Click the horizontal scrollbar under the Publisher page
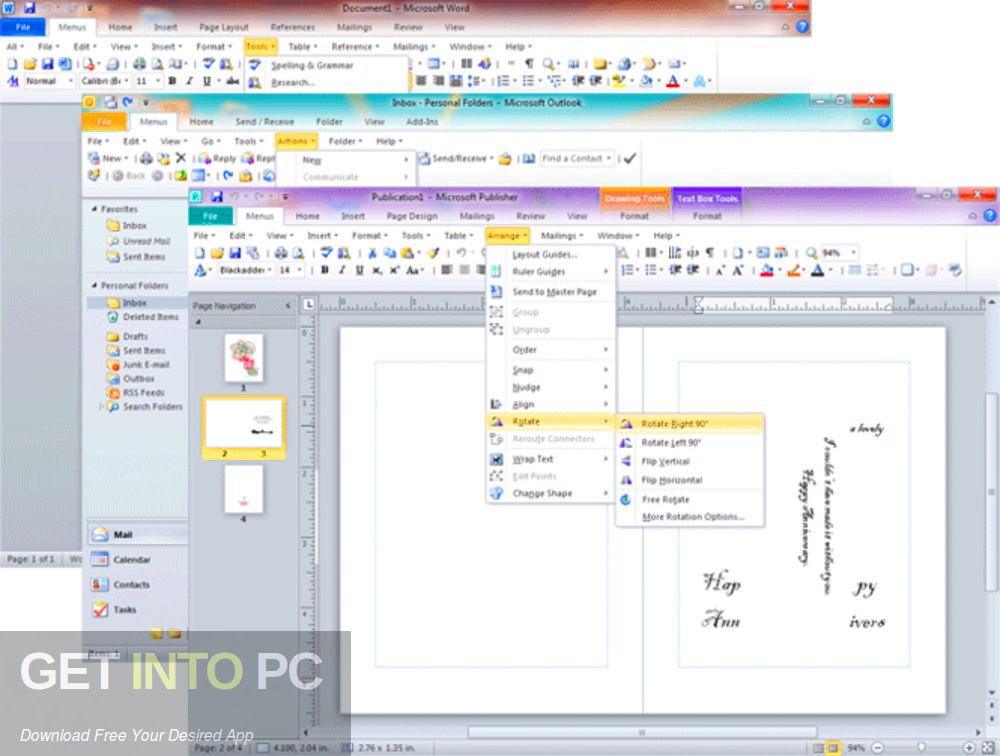The height and width of the screenshot is (756, 1000). [642, 732]
